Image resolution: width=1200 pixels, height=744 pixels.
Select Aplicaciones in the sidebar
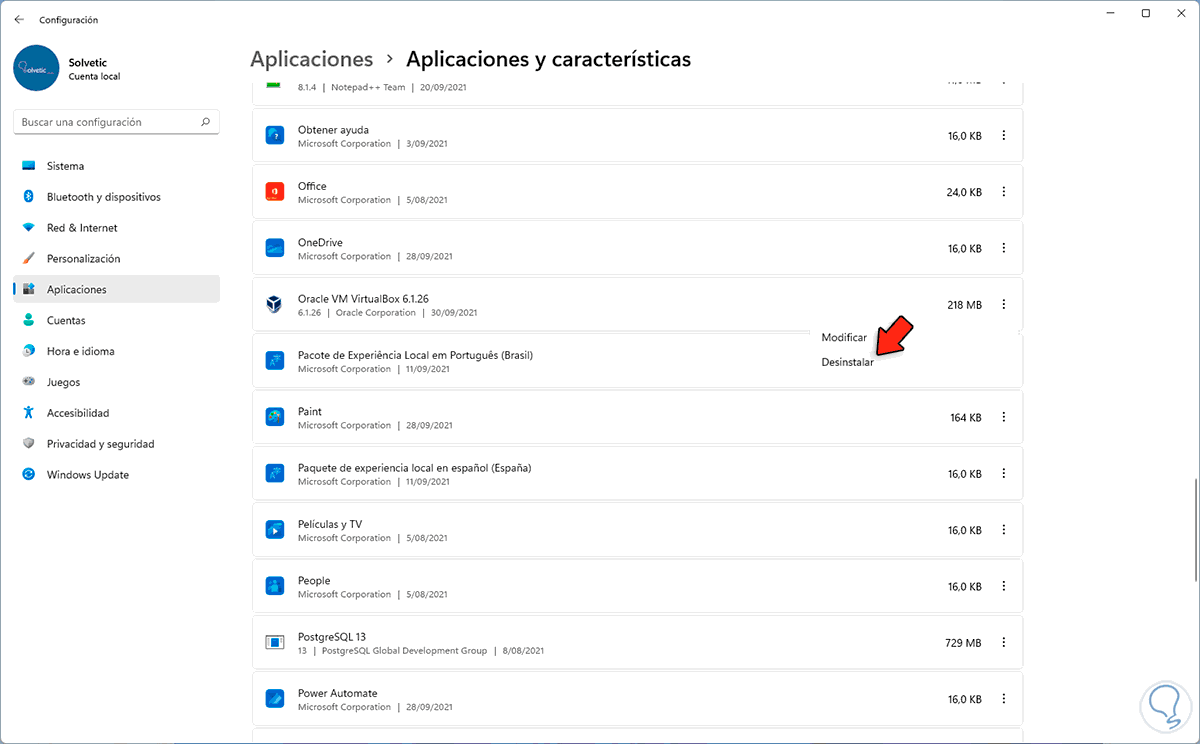click(x=116, y=289)
